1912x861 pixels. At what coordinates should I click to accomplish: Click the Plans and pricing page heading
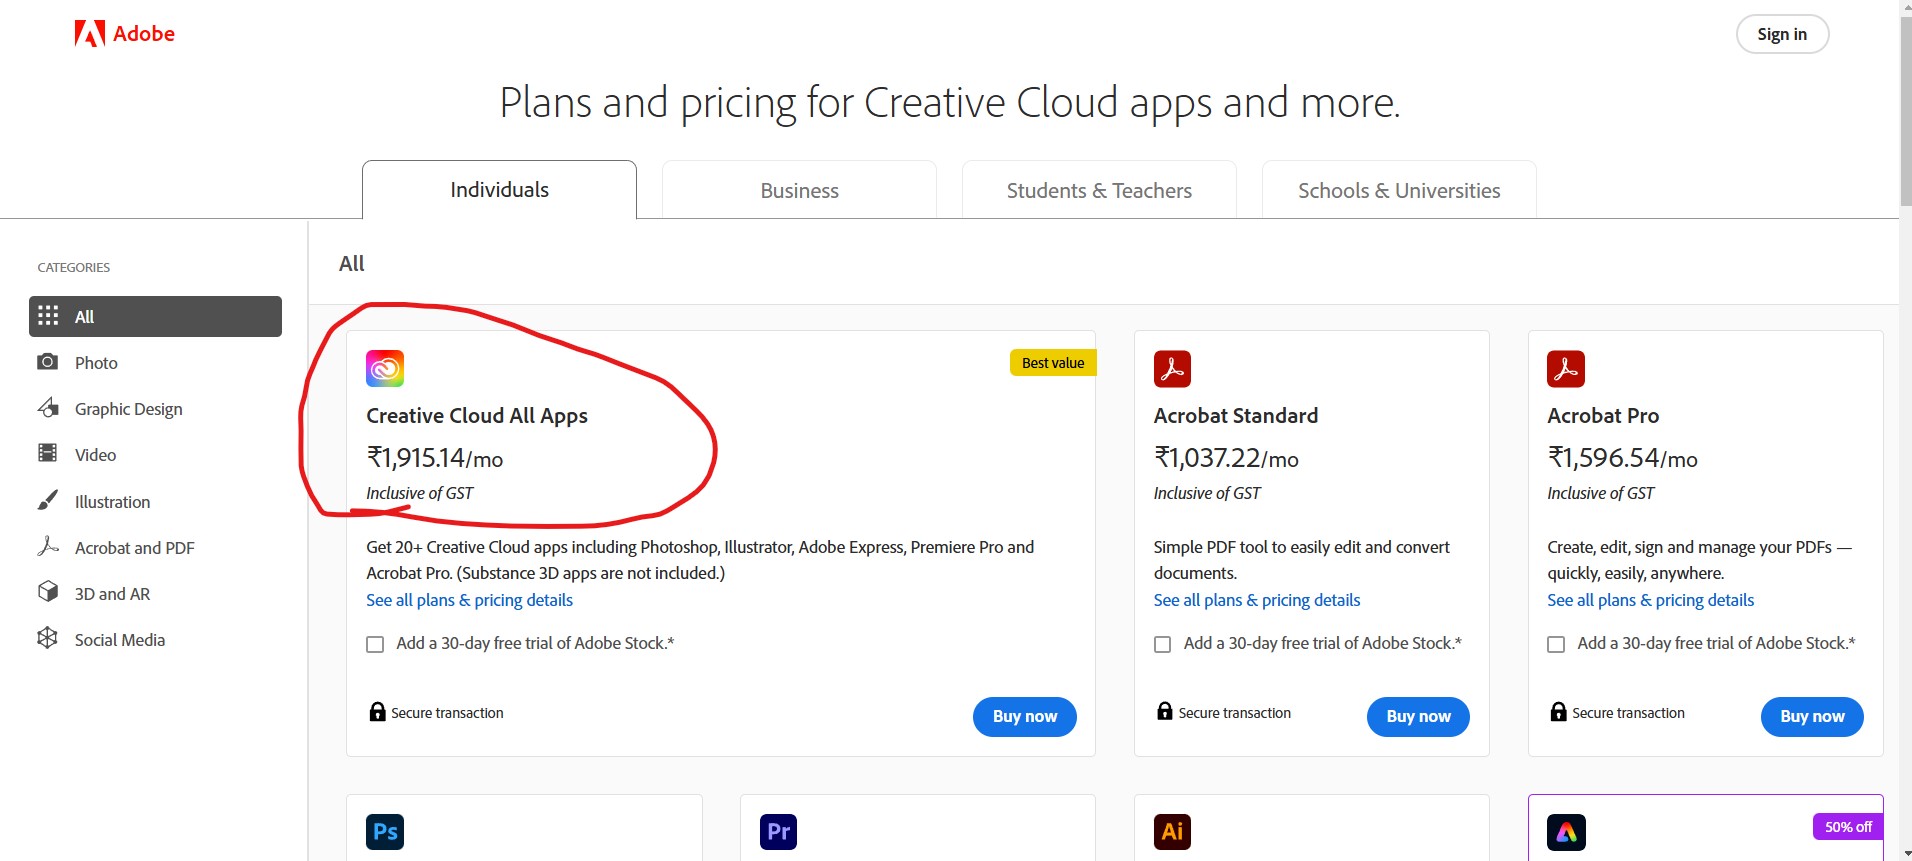tap(950, 104)
